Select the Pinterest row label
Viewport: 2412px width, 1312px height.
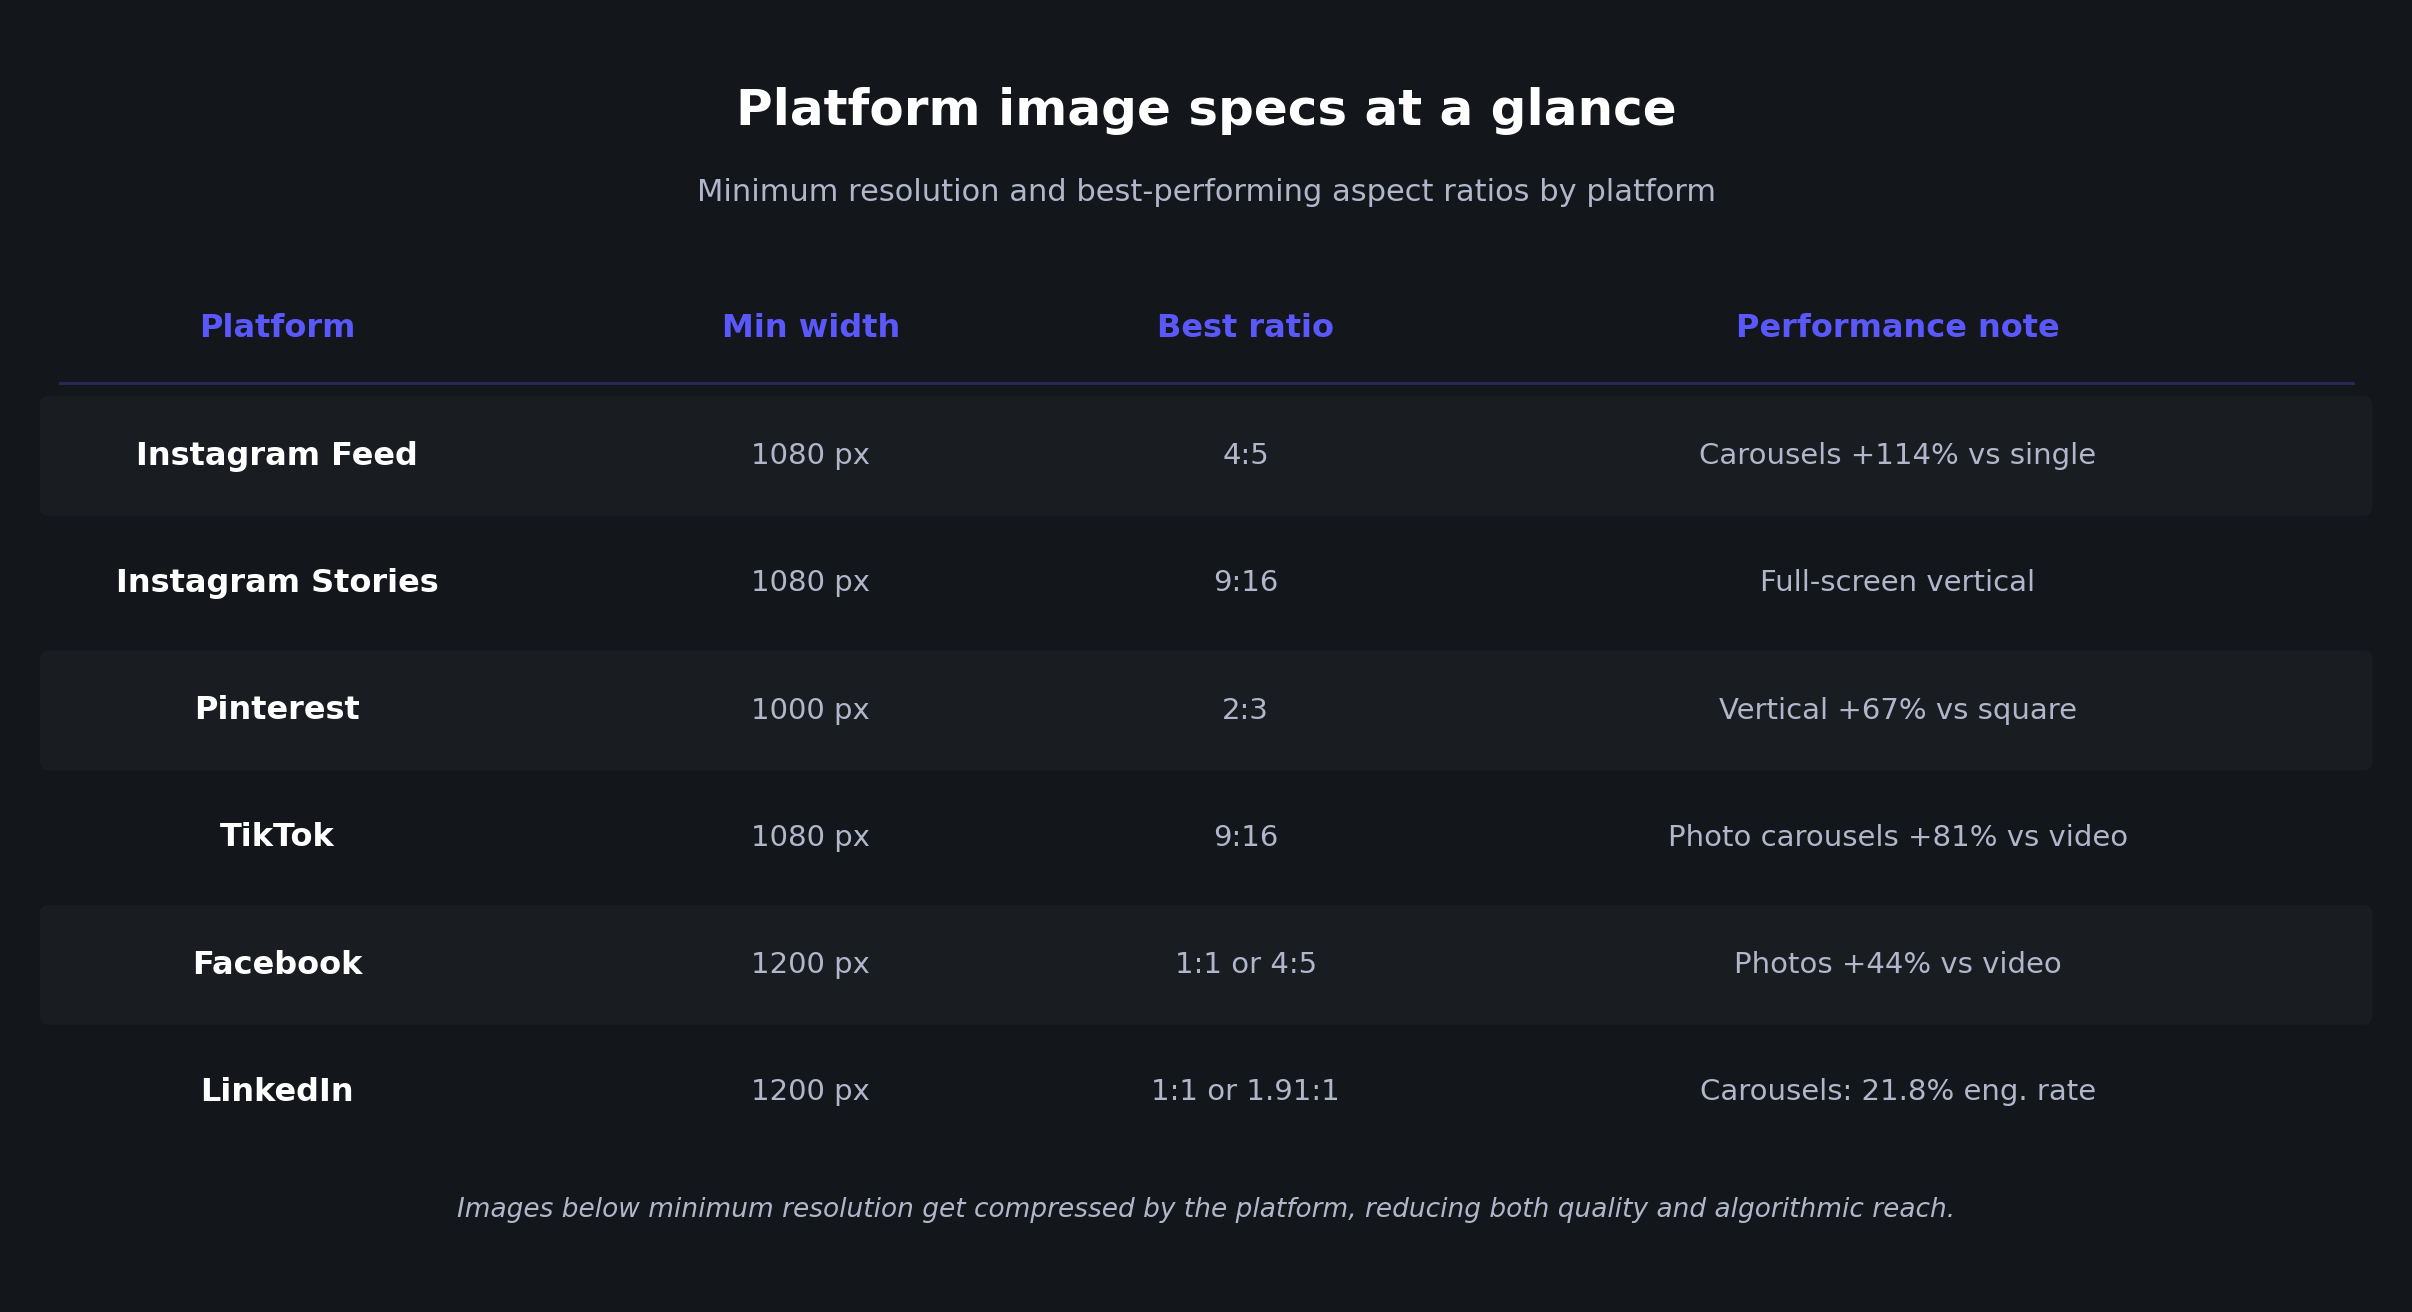coord(277,709)
